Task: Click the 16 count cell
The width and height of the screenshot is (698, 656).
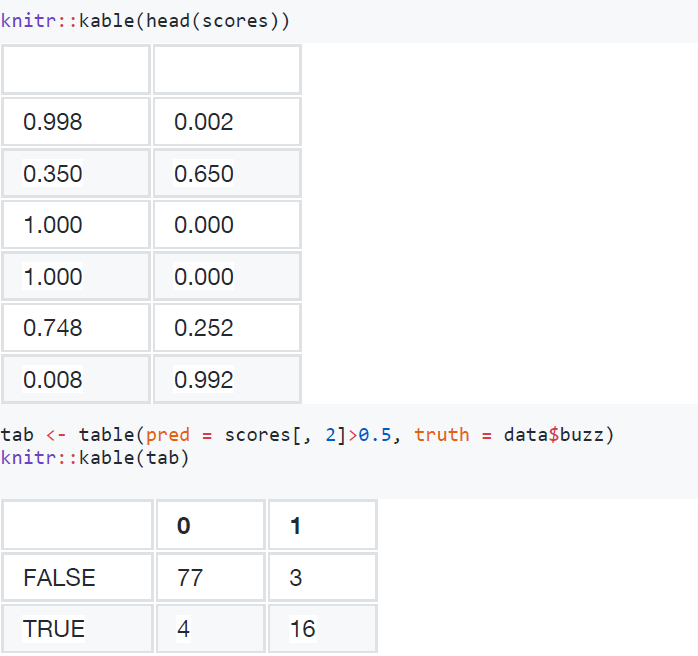Action: click(322, 628)
